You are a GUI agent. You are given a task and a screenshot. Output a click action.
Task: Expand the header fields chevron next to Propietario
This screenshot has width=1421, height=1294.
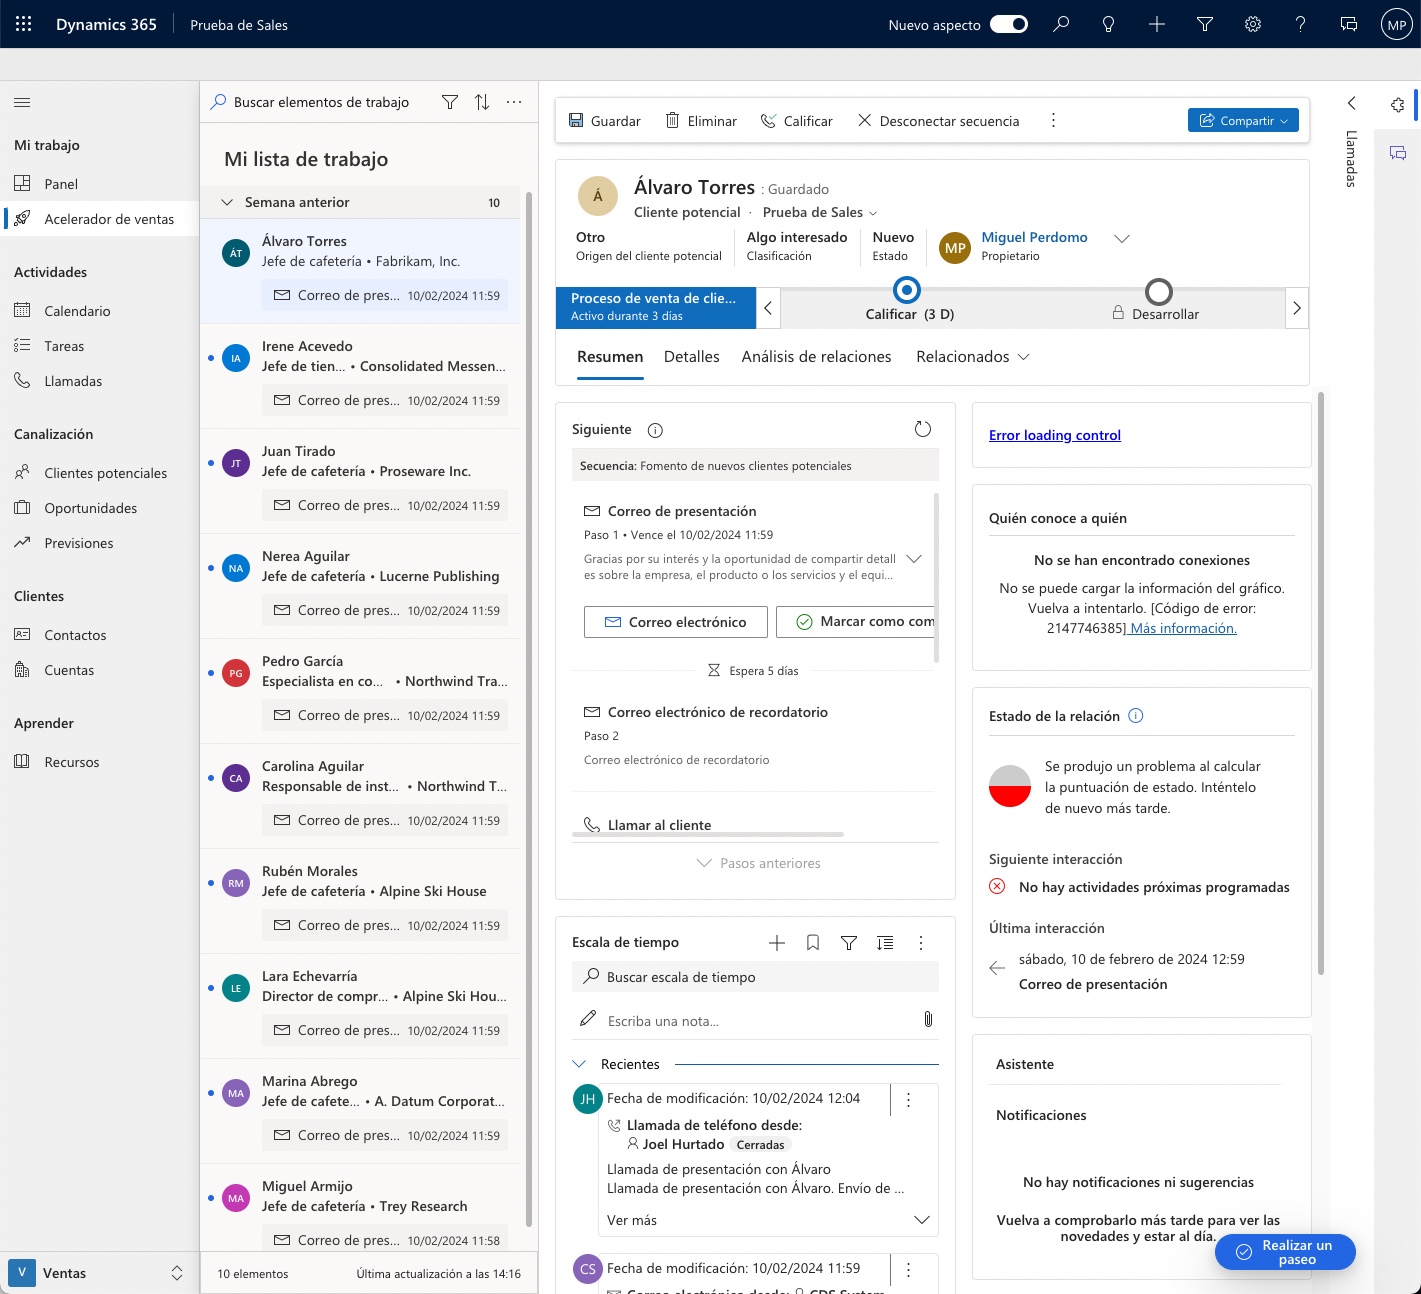click(1122, 238)
